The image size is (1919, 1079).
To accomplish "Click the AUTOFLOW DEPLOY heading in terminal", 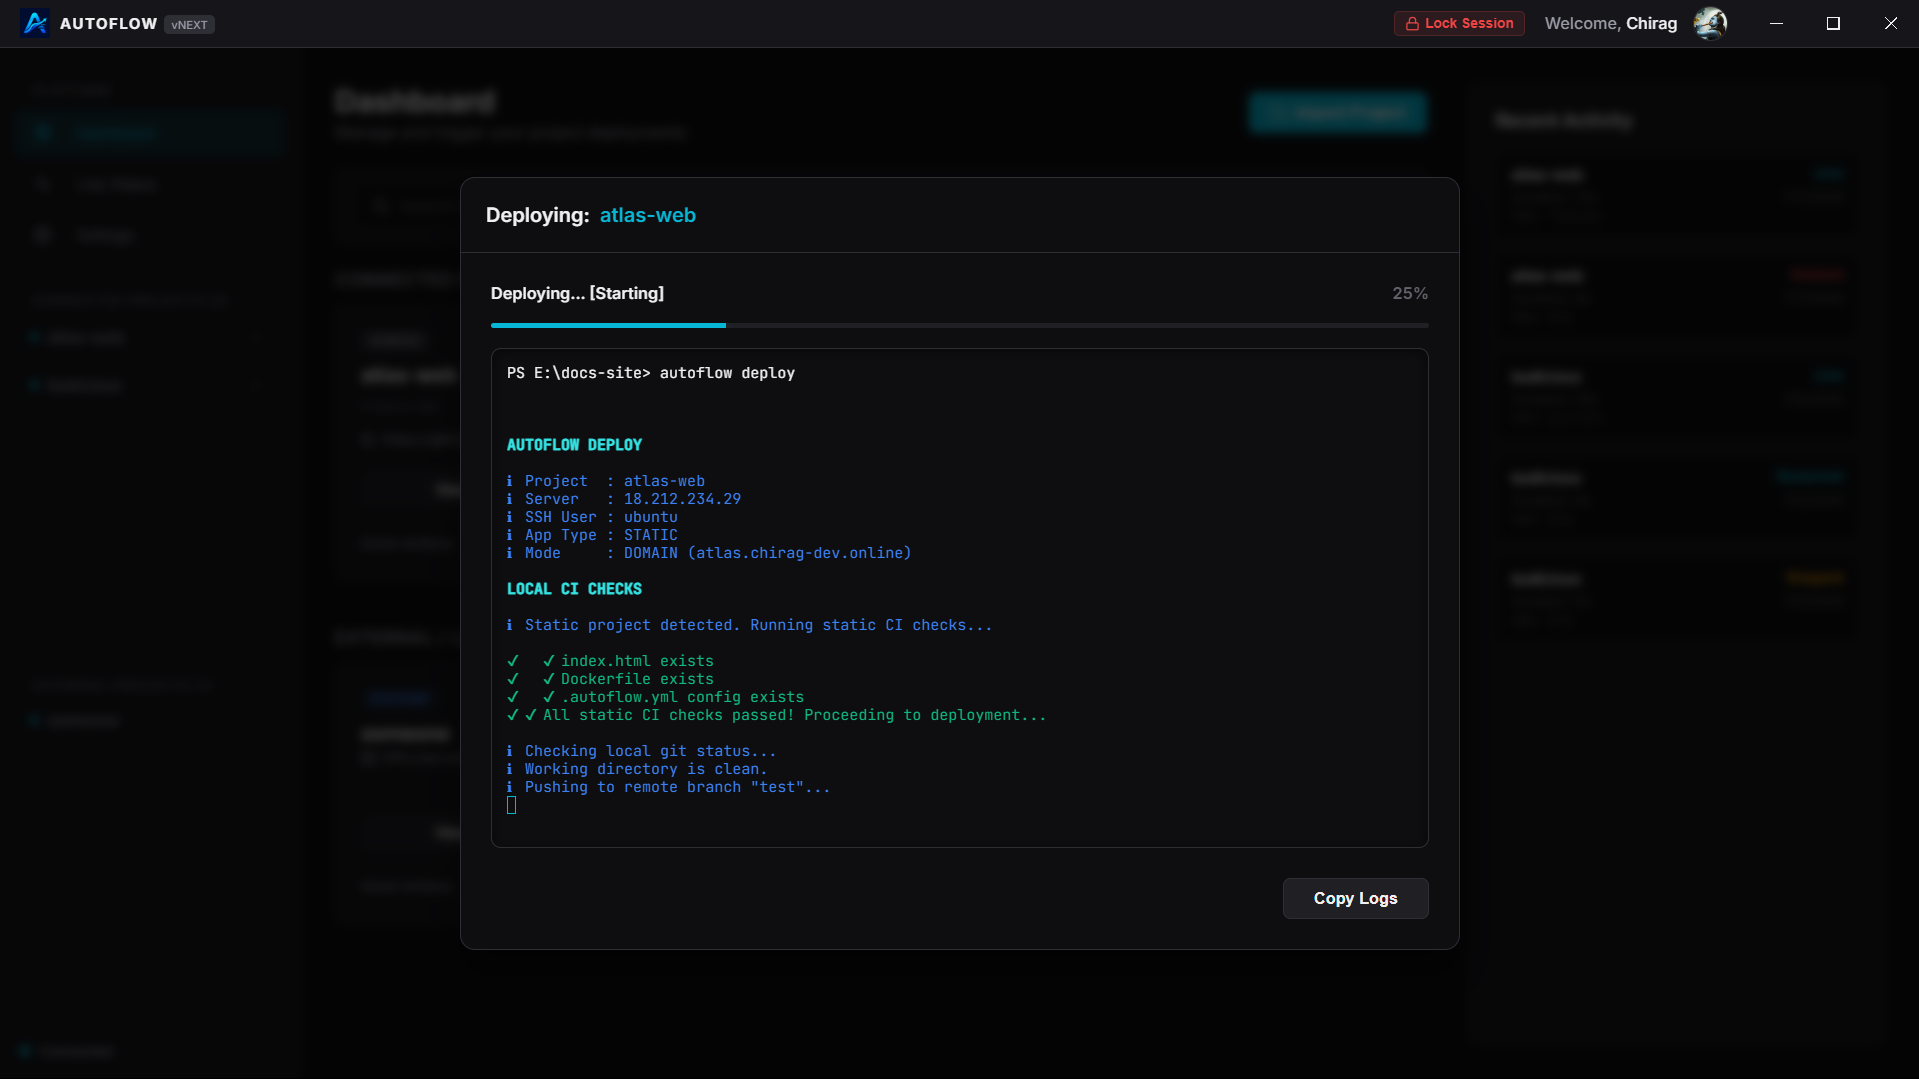I will point(574,445).
